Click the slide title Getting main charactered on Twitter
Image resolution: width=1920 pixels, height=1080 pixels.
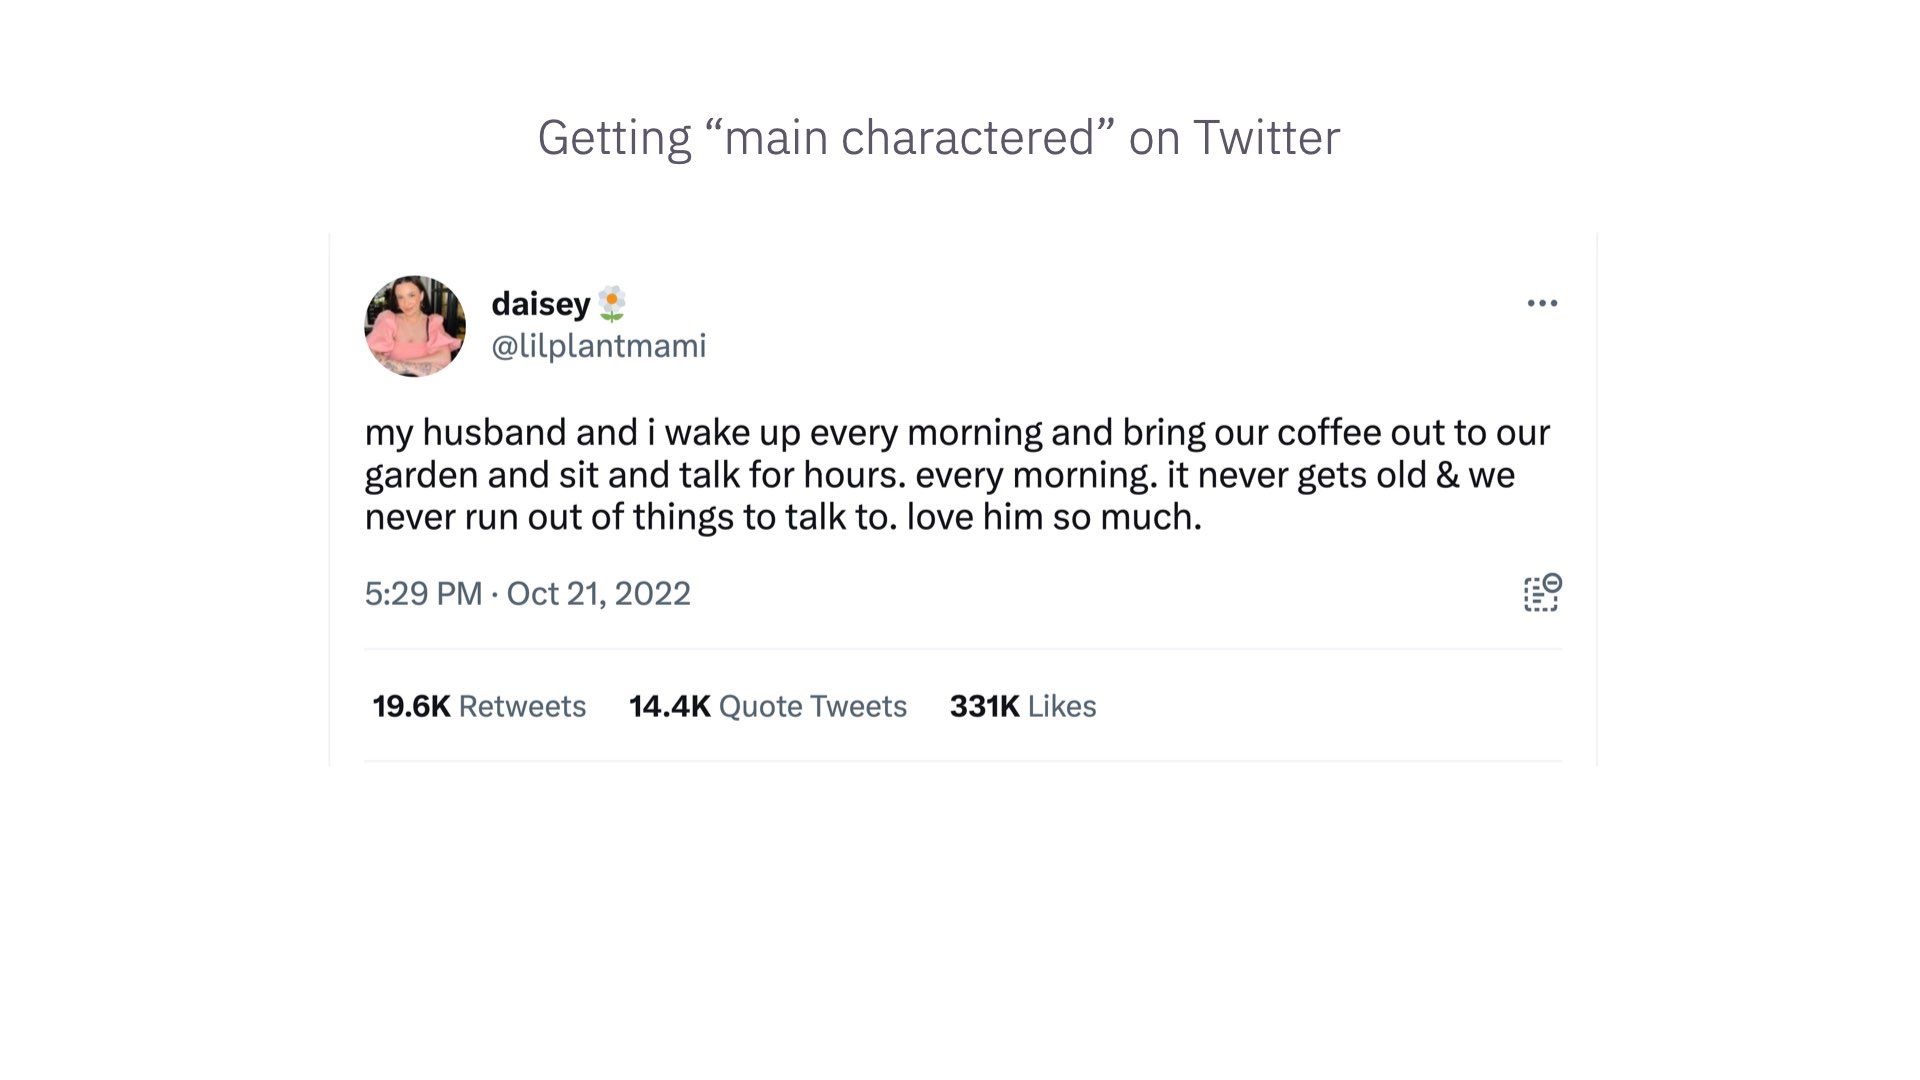pyautogui.click(x=939, y=138)
